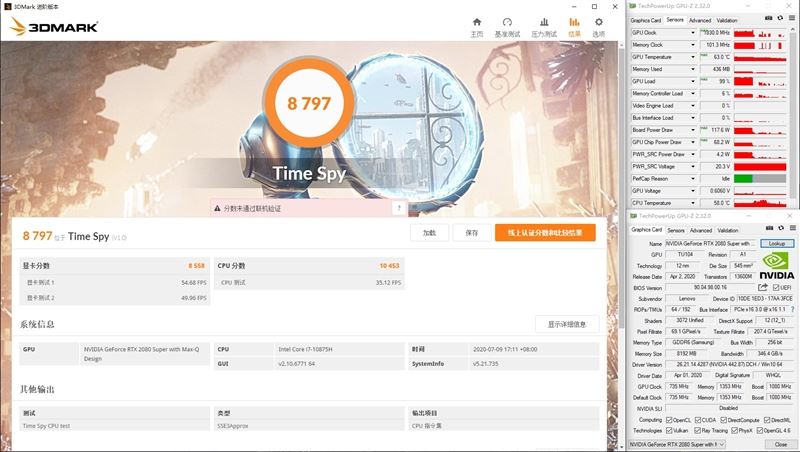This screenshot has height=452, width=800.
Task: Click GPU name field in GPU-Z
Action: coord(711,243)
